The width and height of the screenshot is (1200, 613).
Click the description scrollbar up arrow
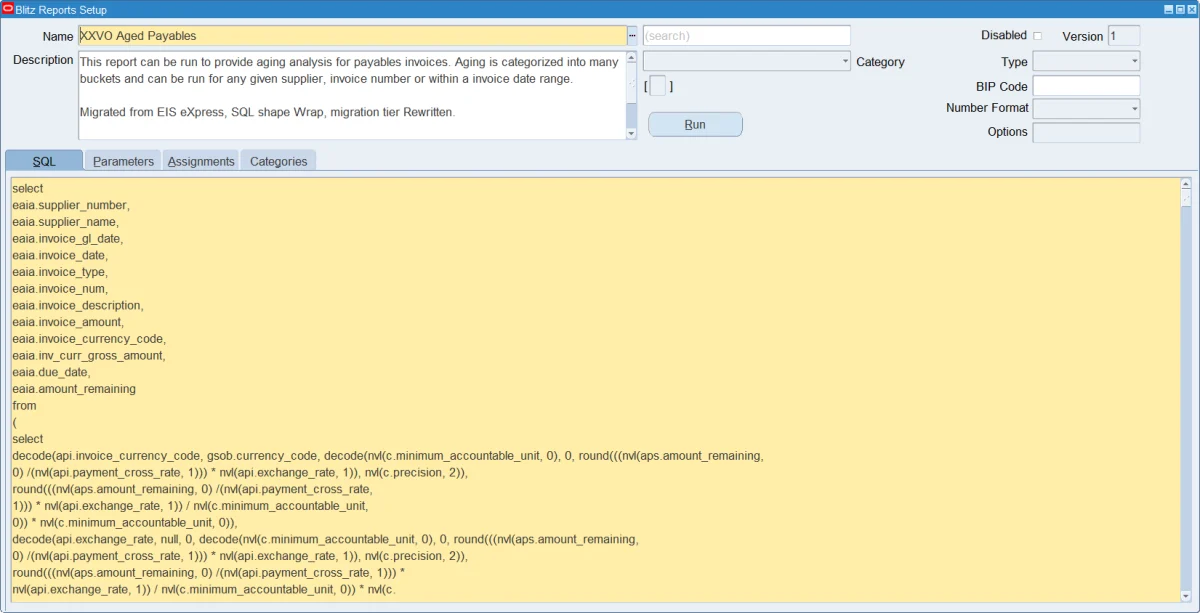[x=631, y=57]
